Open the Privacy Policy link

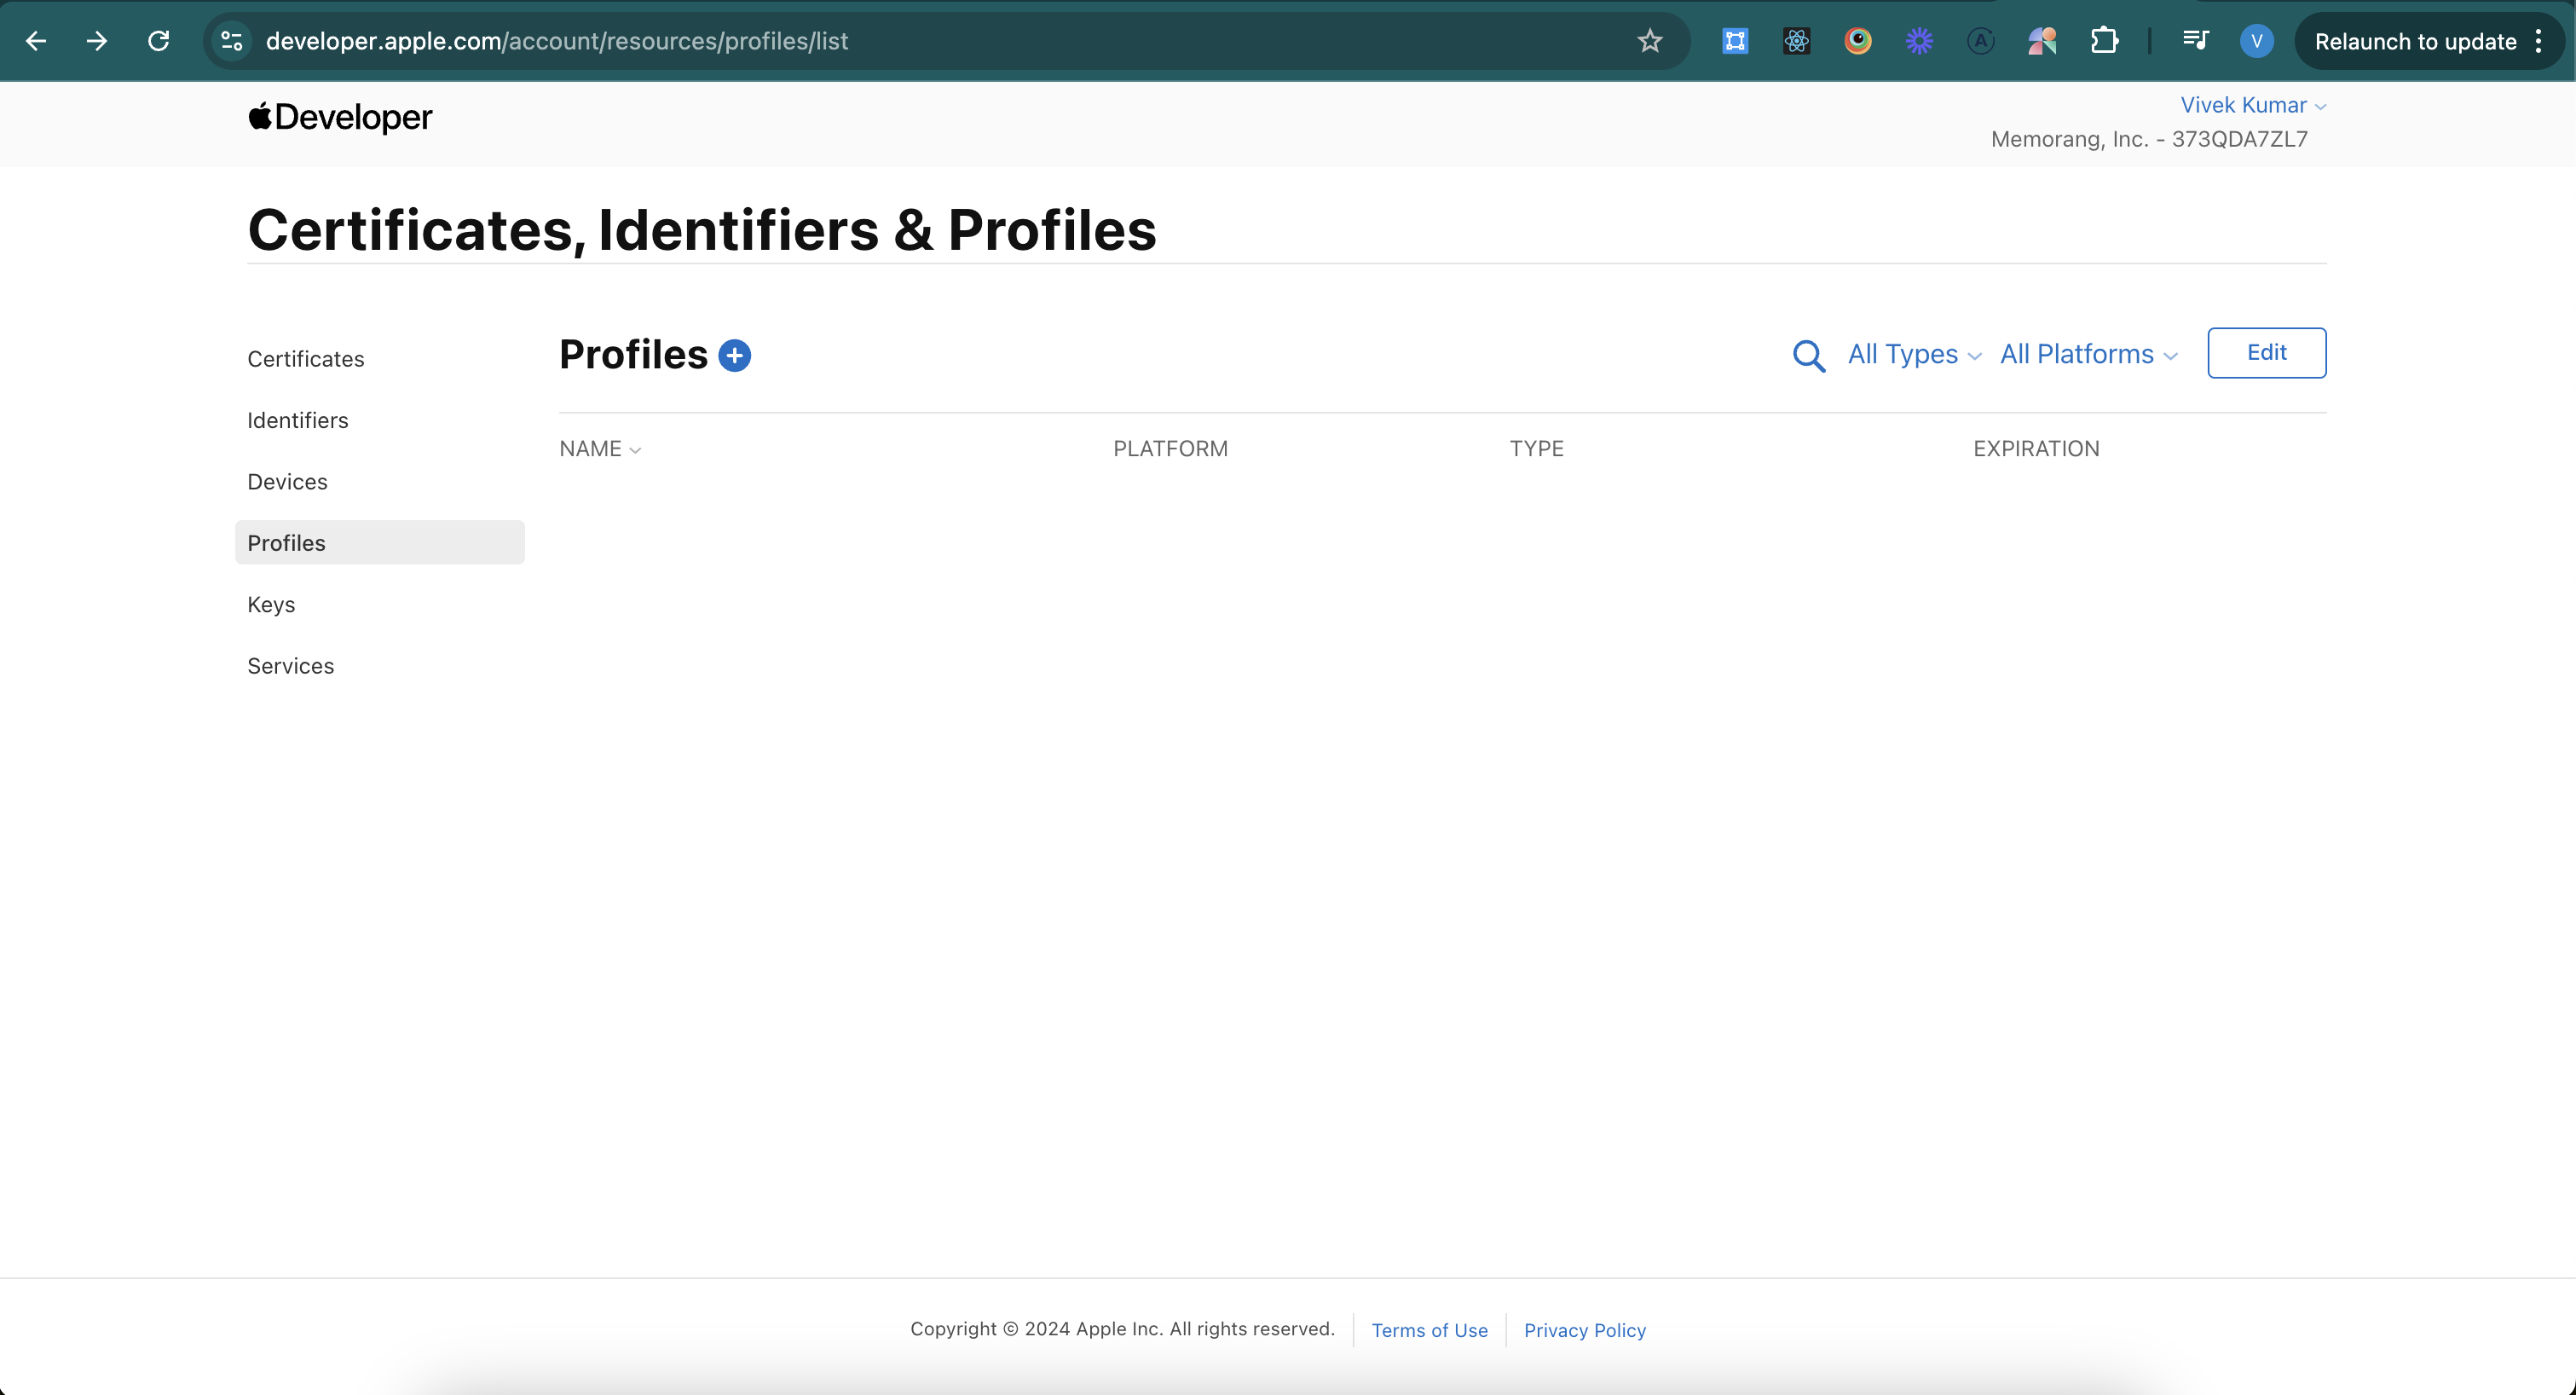coord(1584,1330)
